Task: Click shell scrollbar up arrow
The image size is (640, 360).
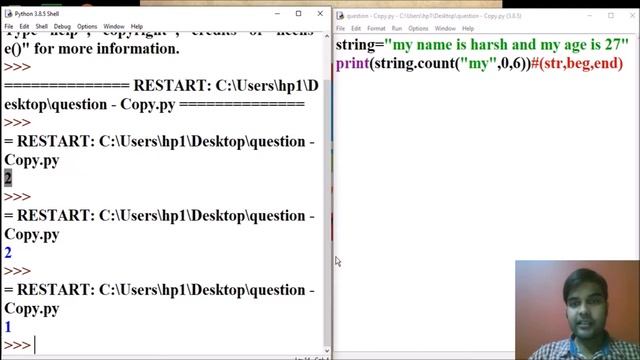Action: coord(327,36)
